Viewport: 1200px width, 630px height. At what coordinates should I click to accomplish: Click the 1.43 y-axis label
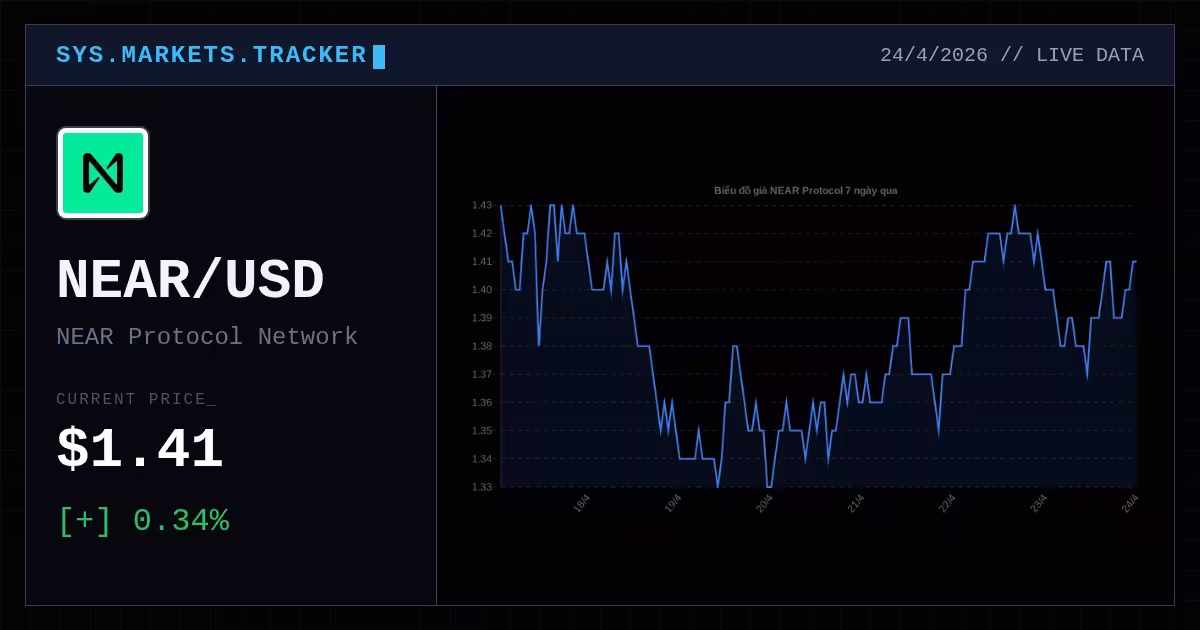[482, 205]
